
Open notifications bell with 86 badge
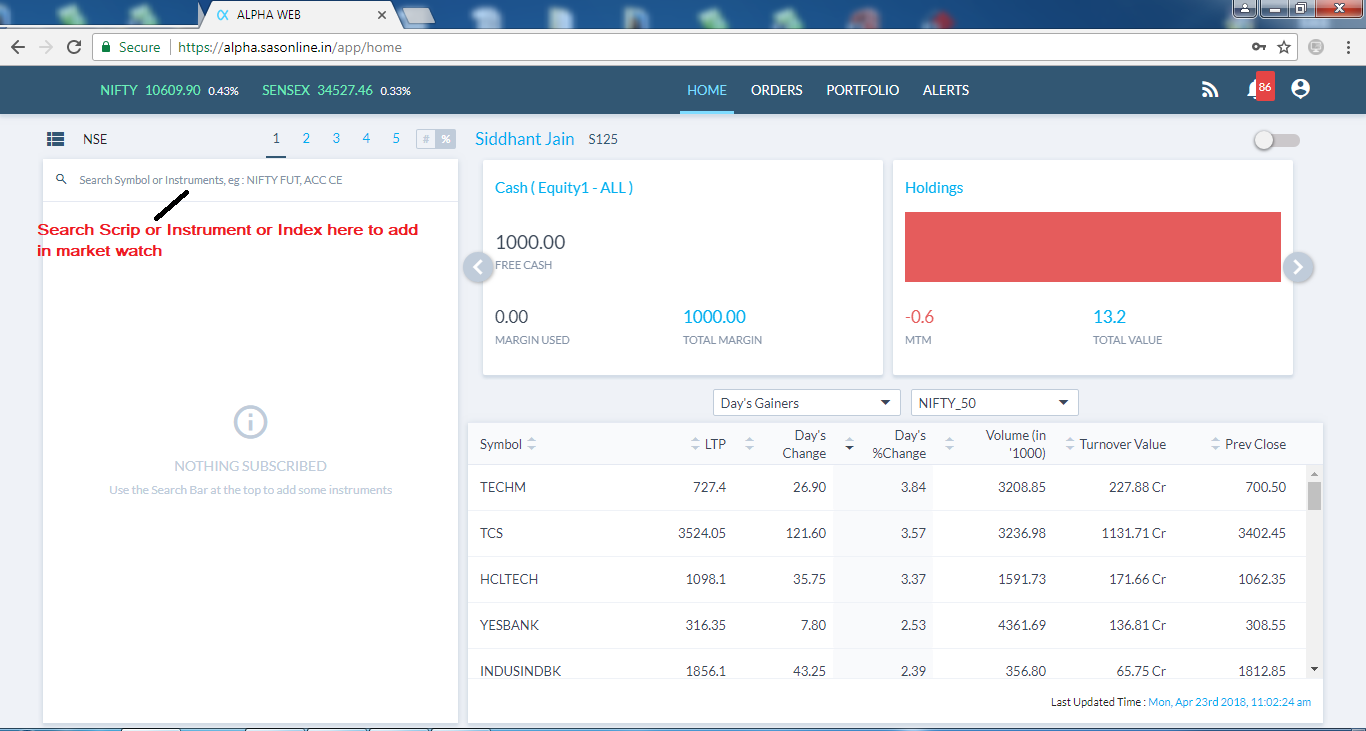[x=1258, y=88]
